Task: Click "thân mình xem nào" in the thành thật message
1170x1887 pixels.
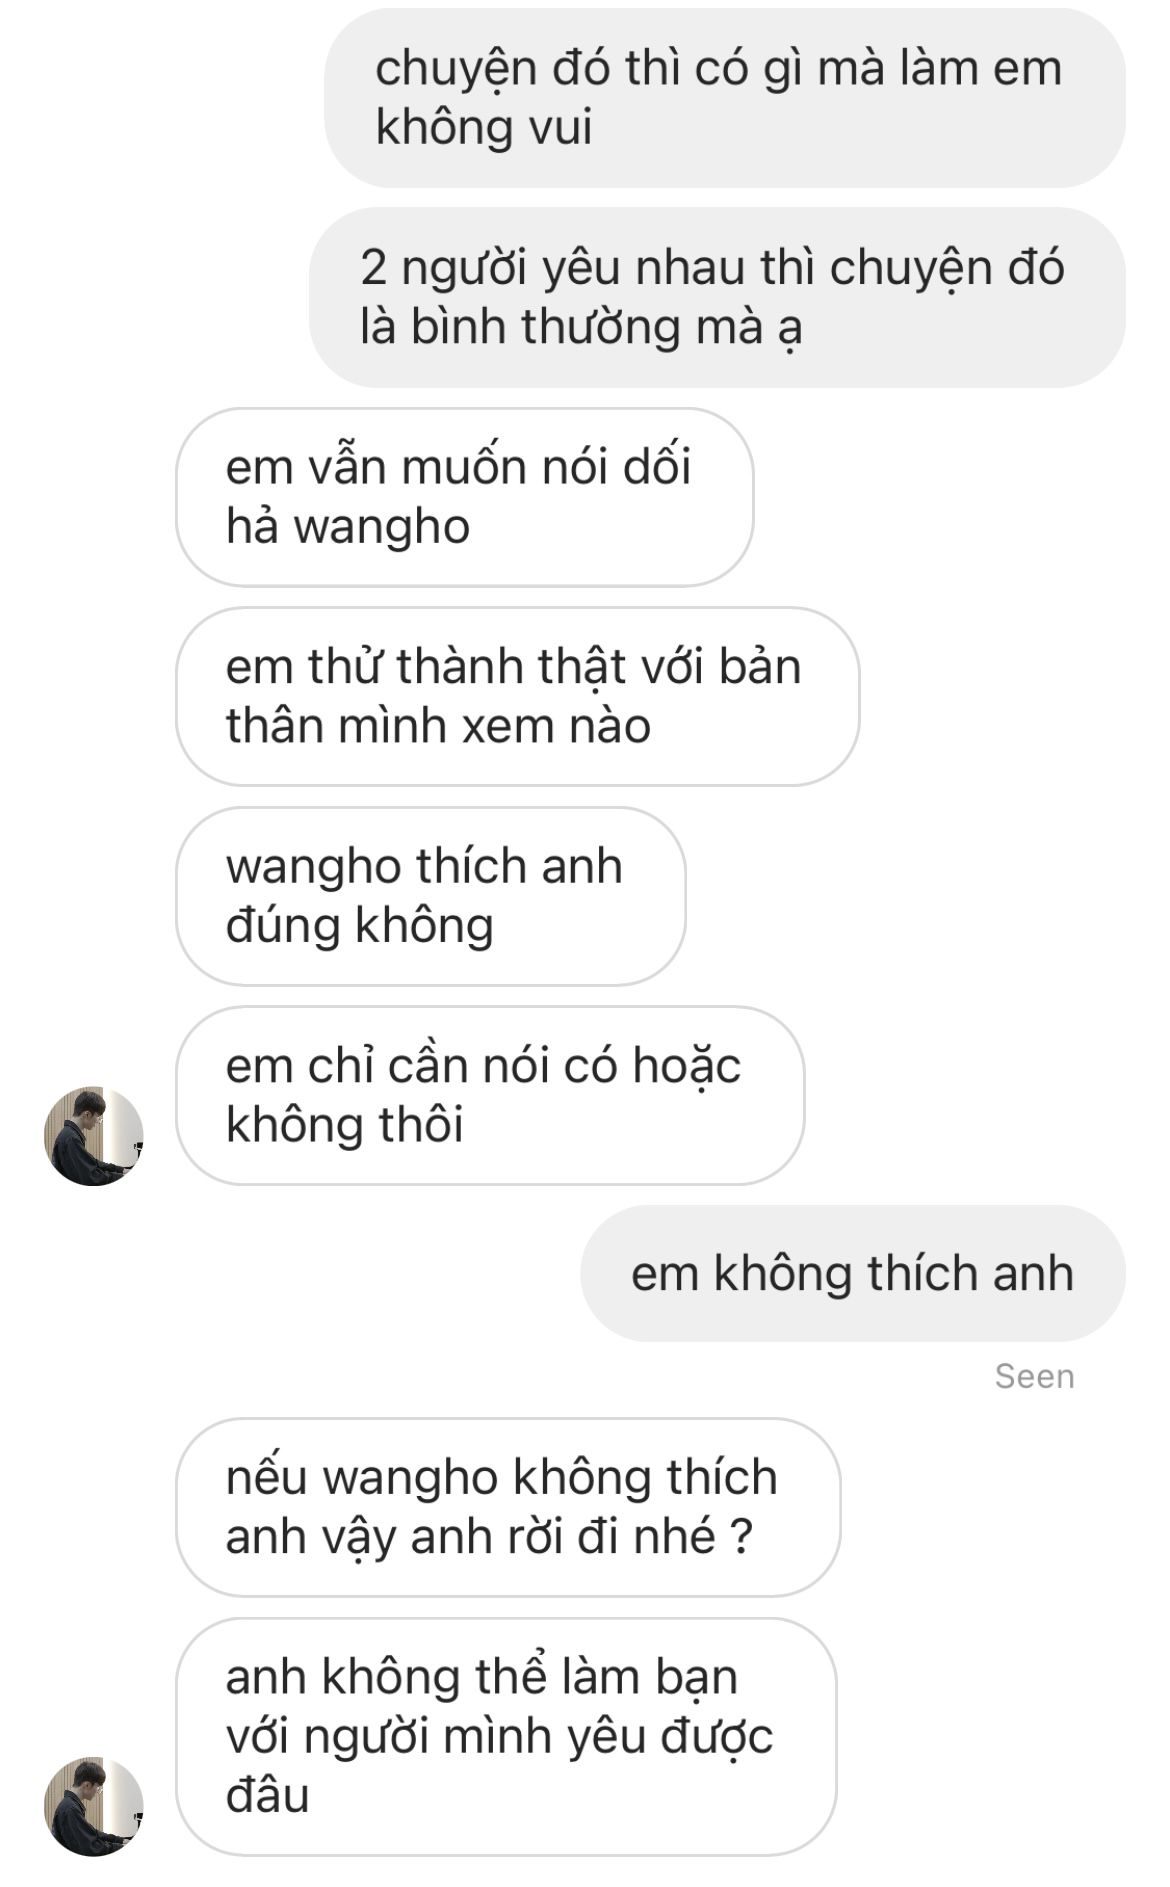Action: coord(438,726)
